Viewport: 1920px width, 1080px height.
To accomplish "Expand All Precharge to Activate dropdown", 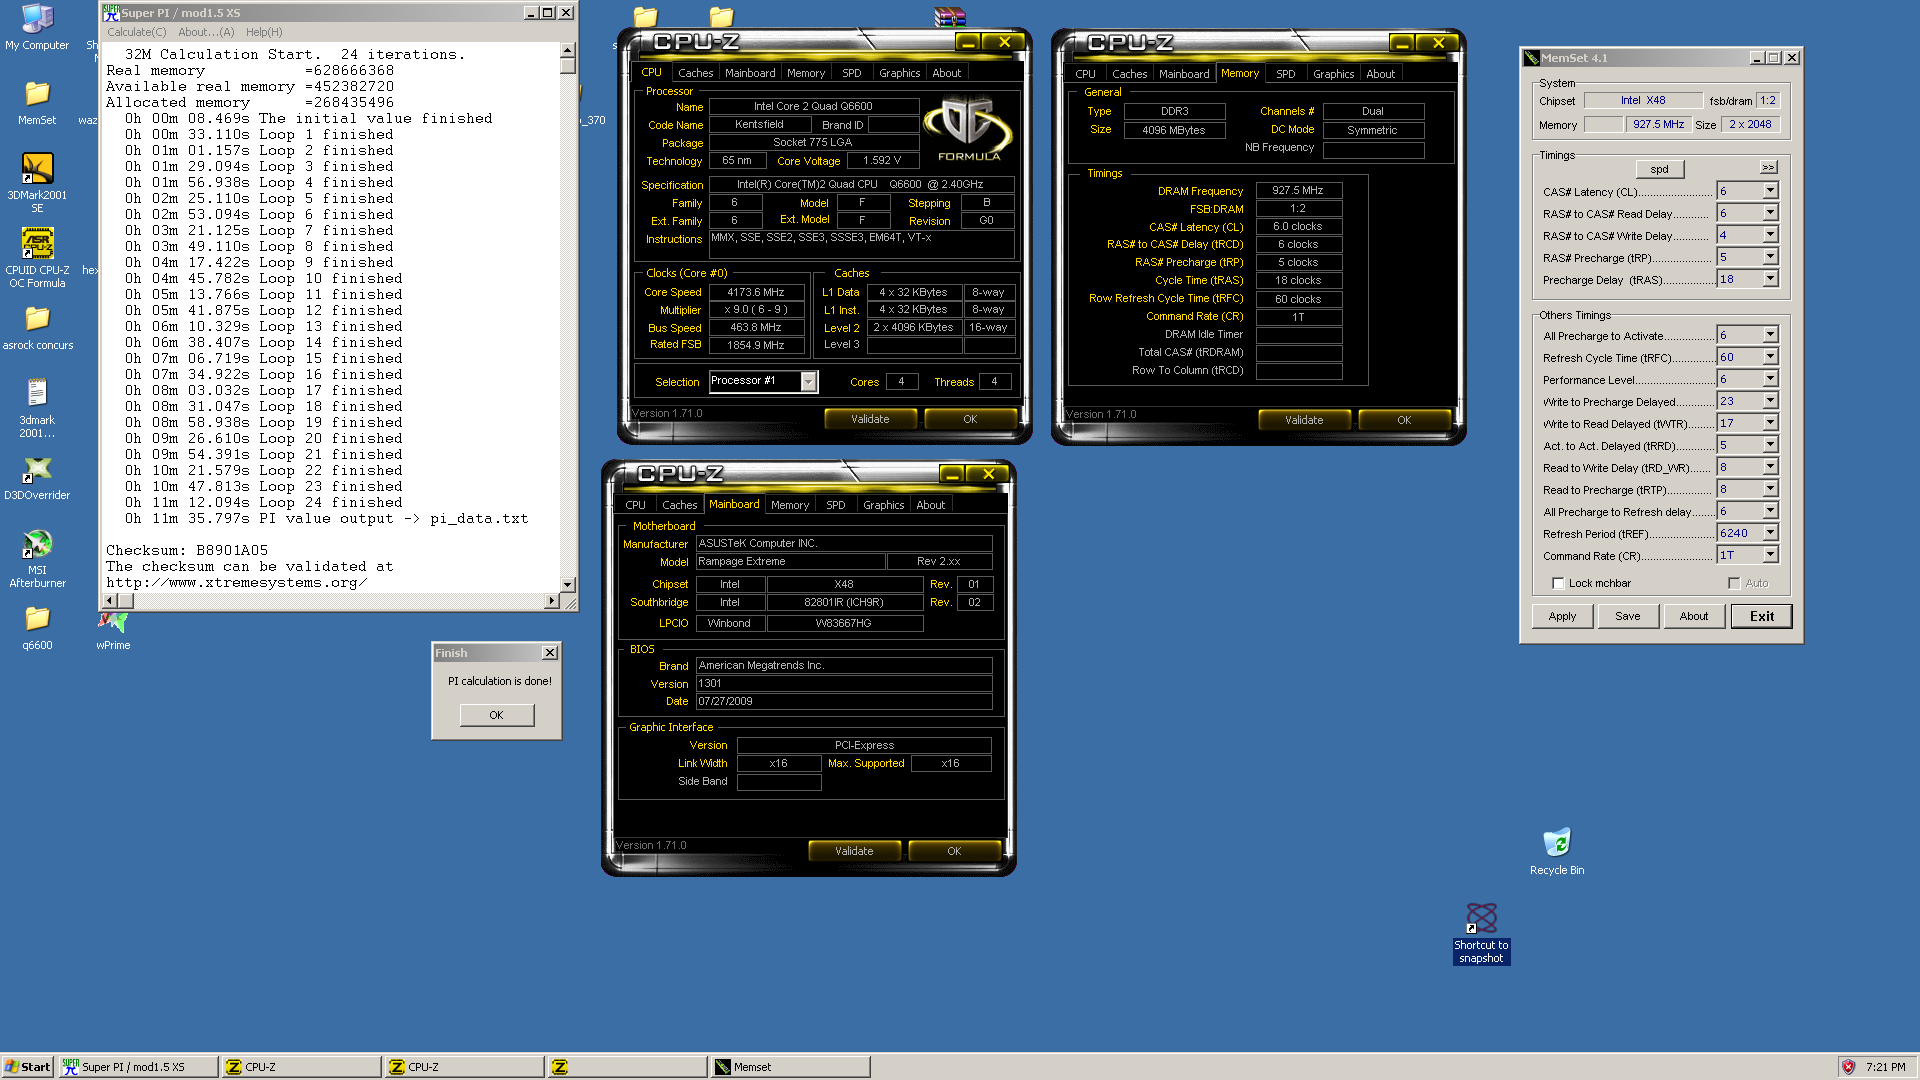I will [1770, 335].
